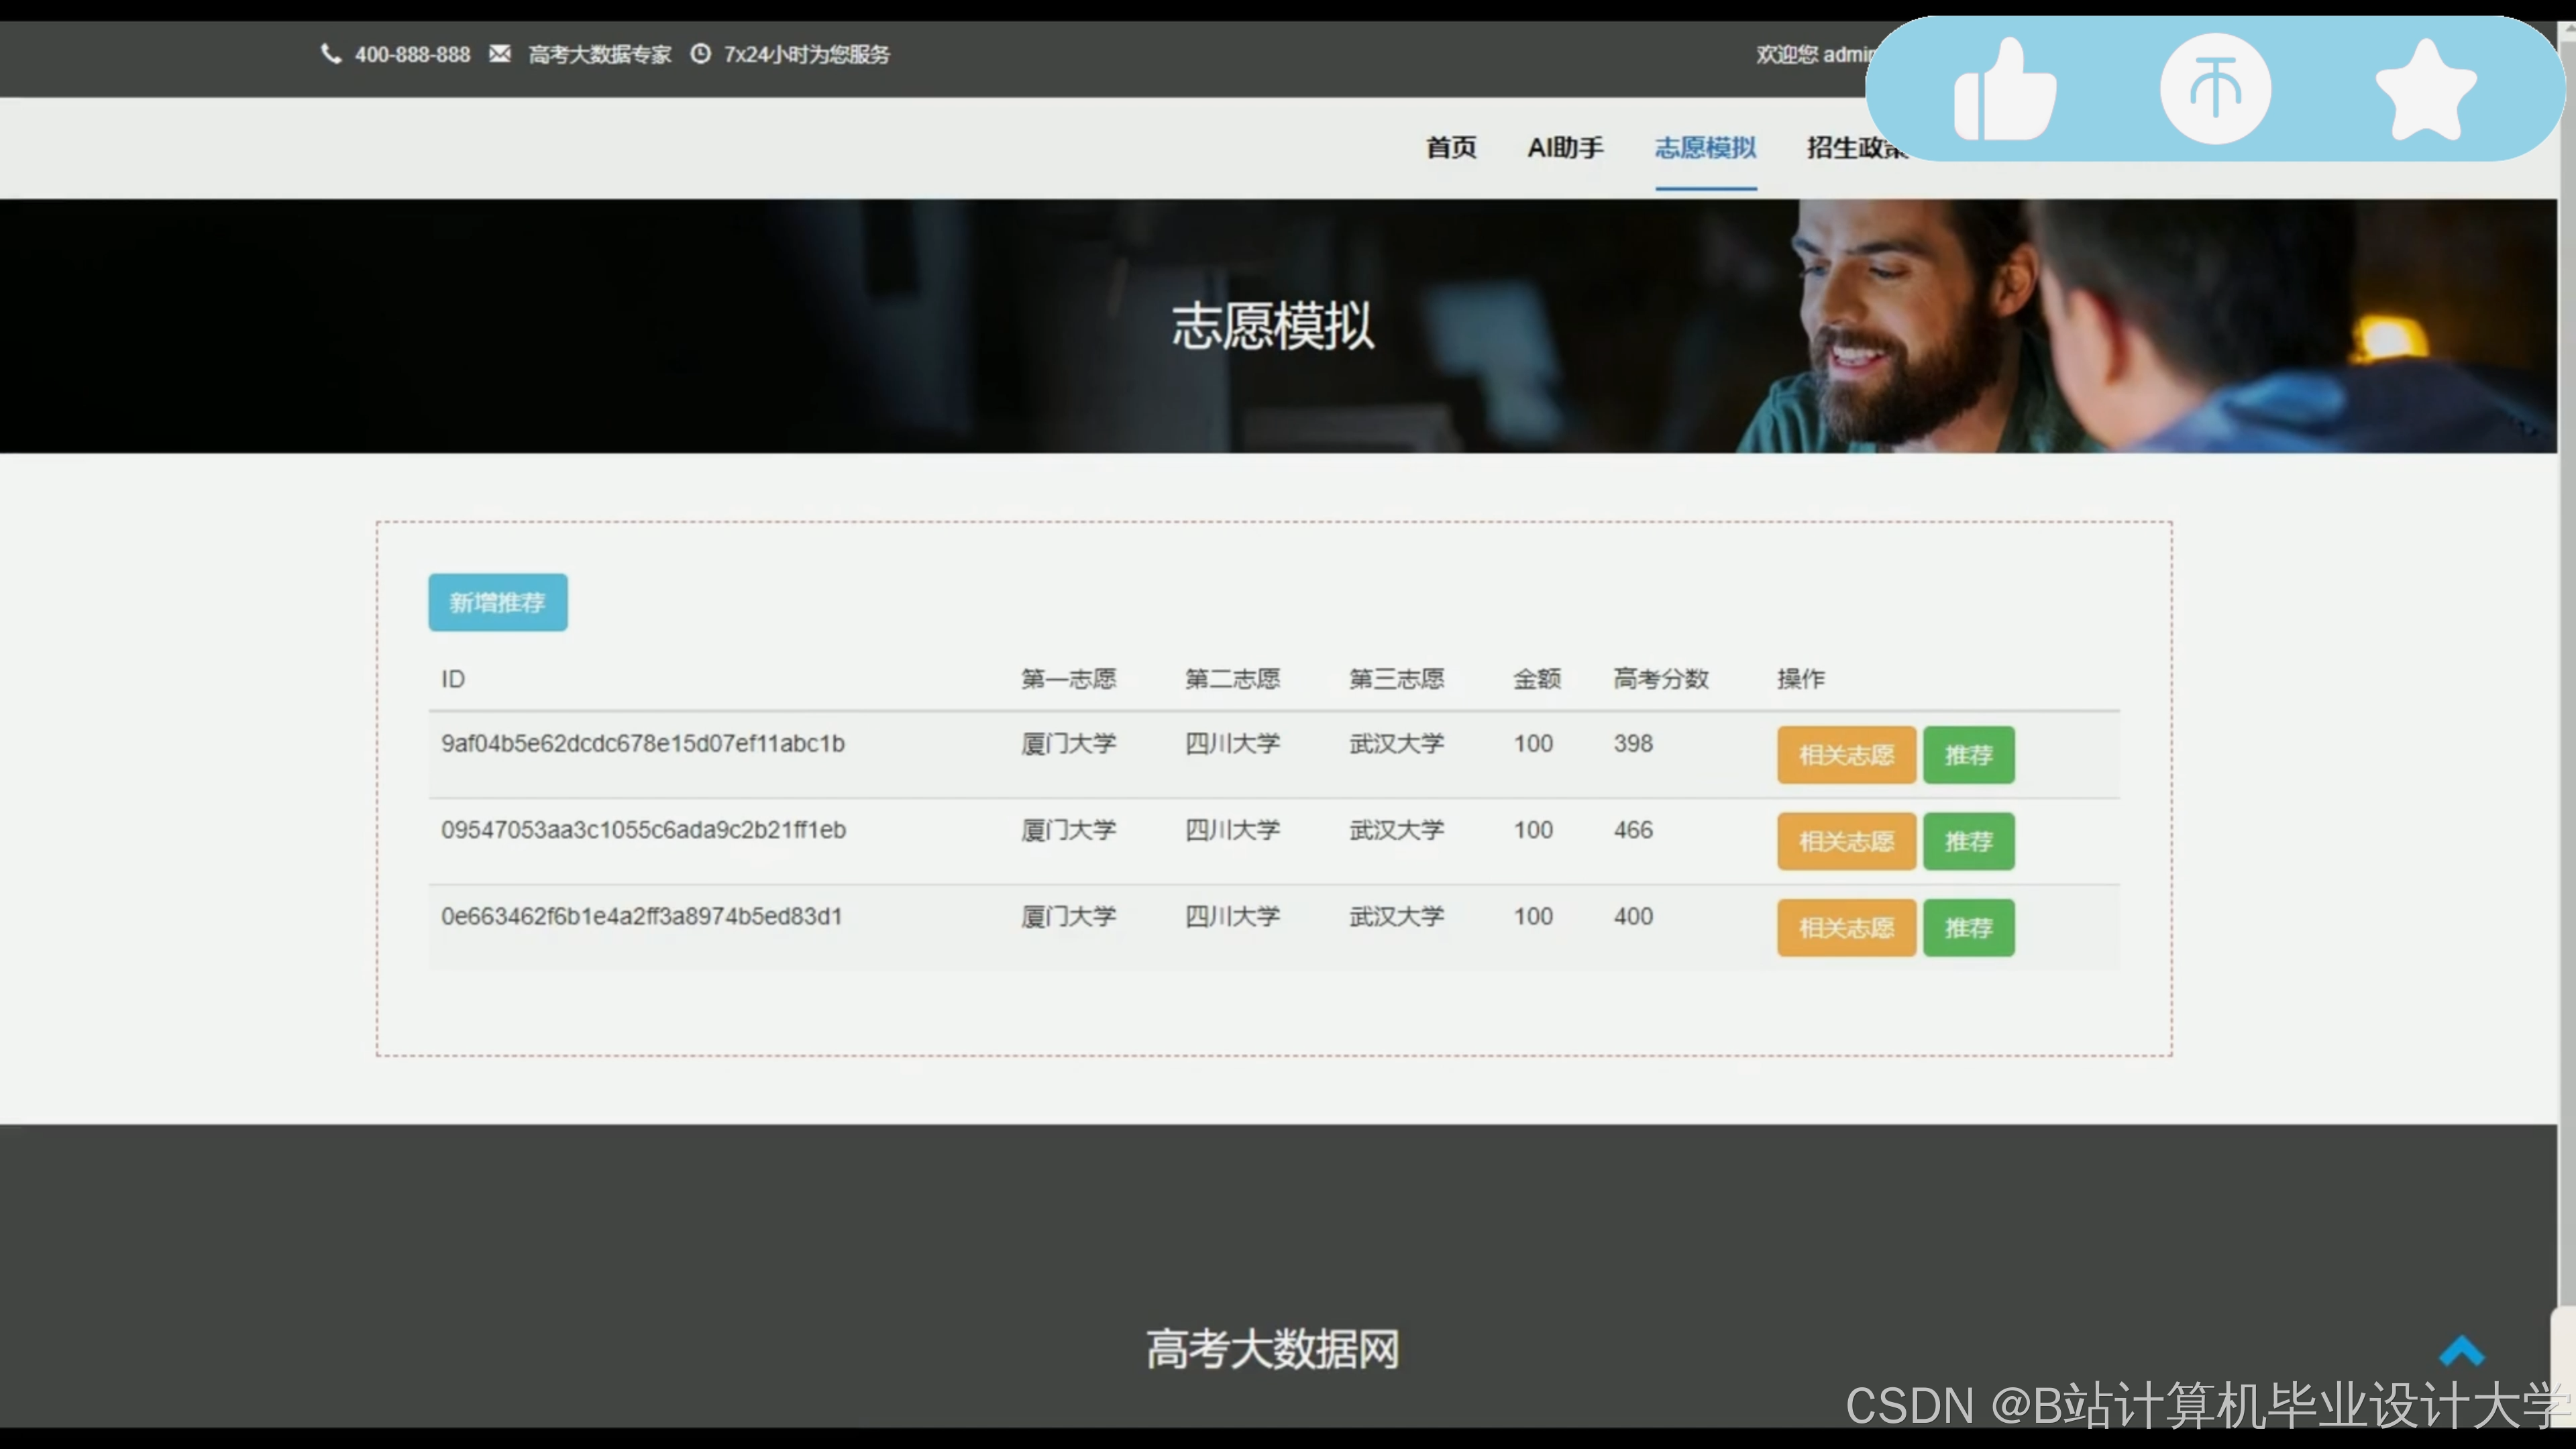2576x1449 pixels.
Task: Click 相关志愿 for score 398 row
Action: [1846, 755]
